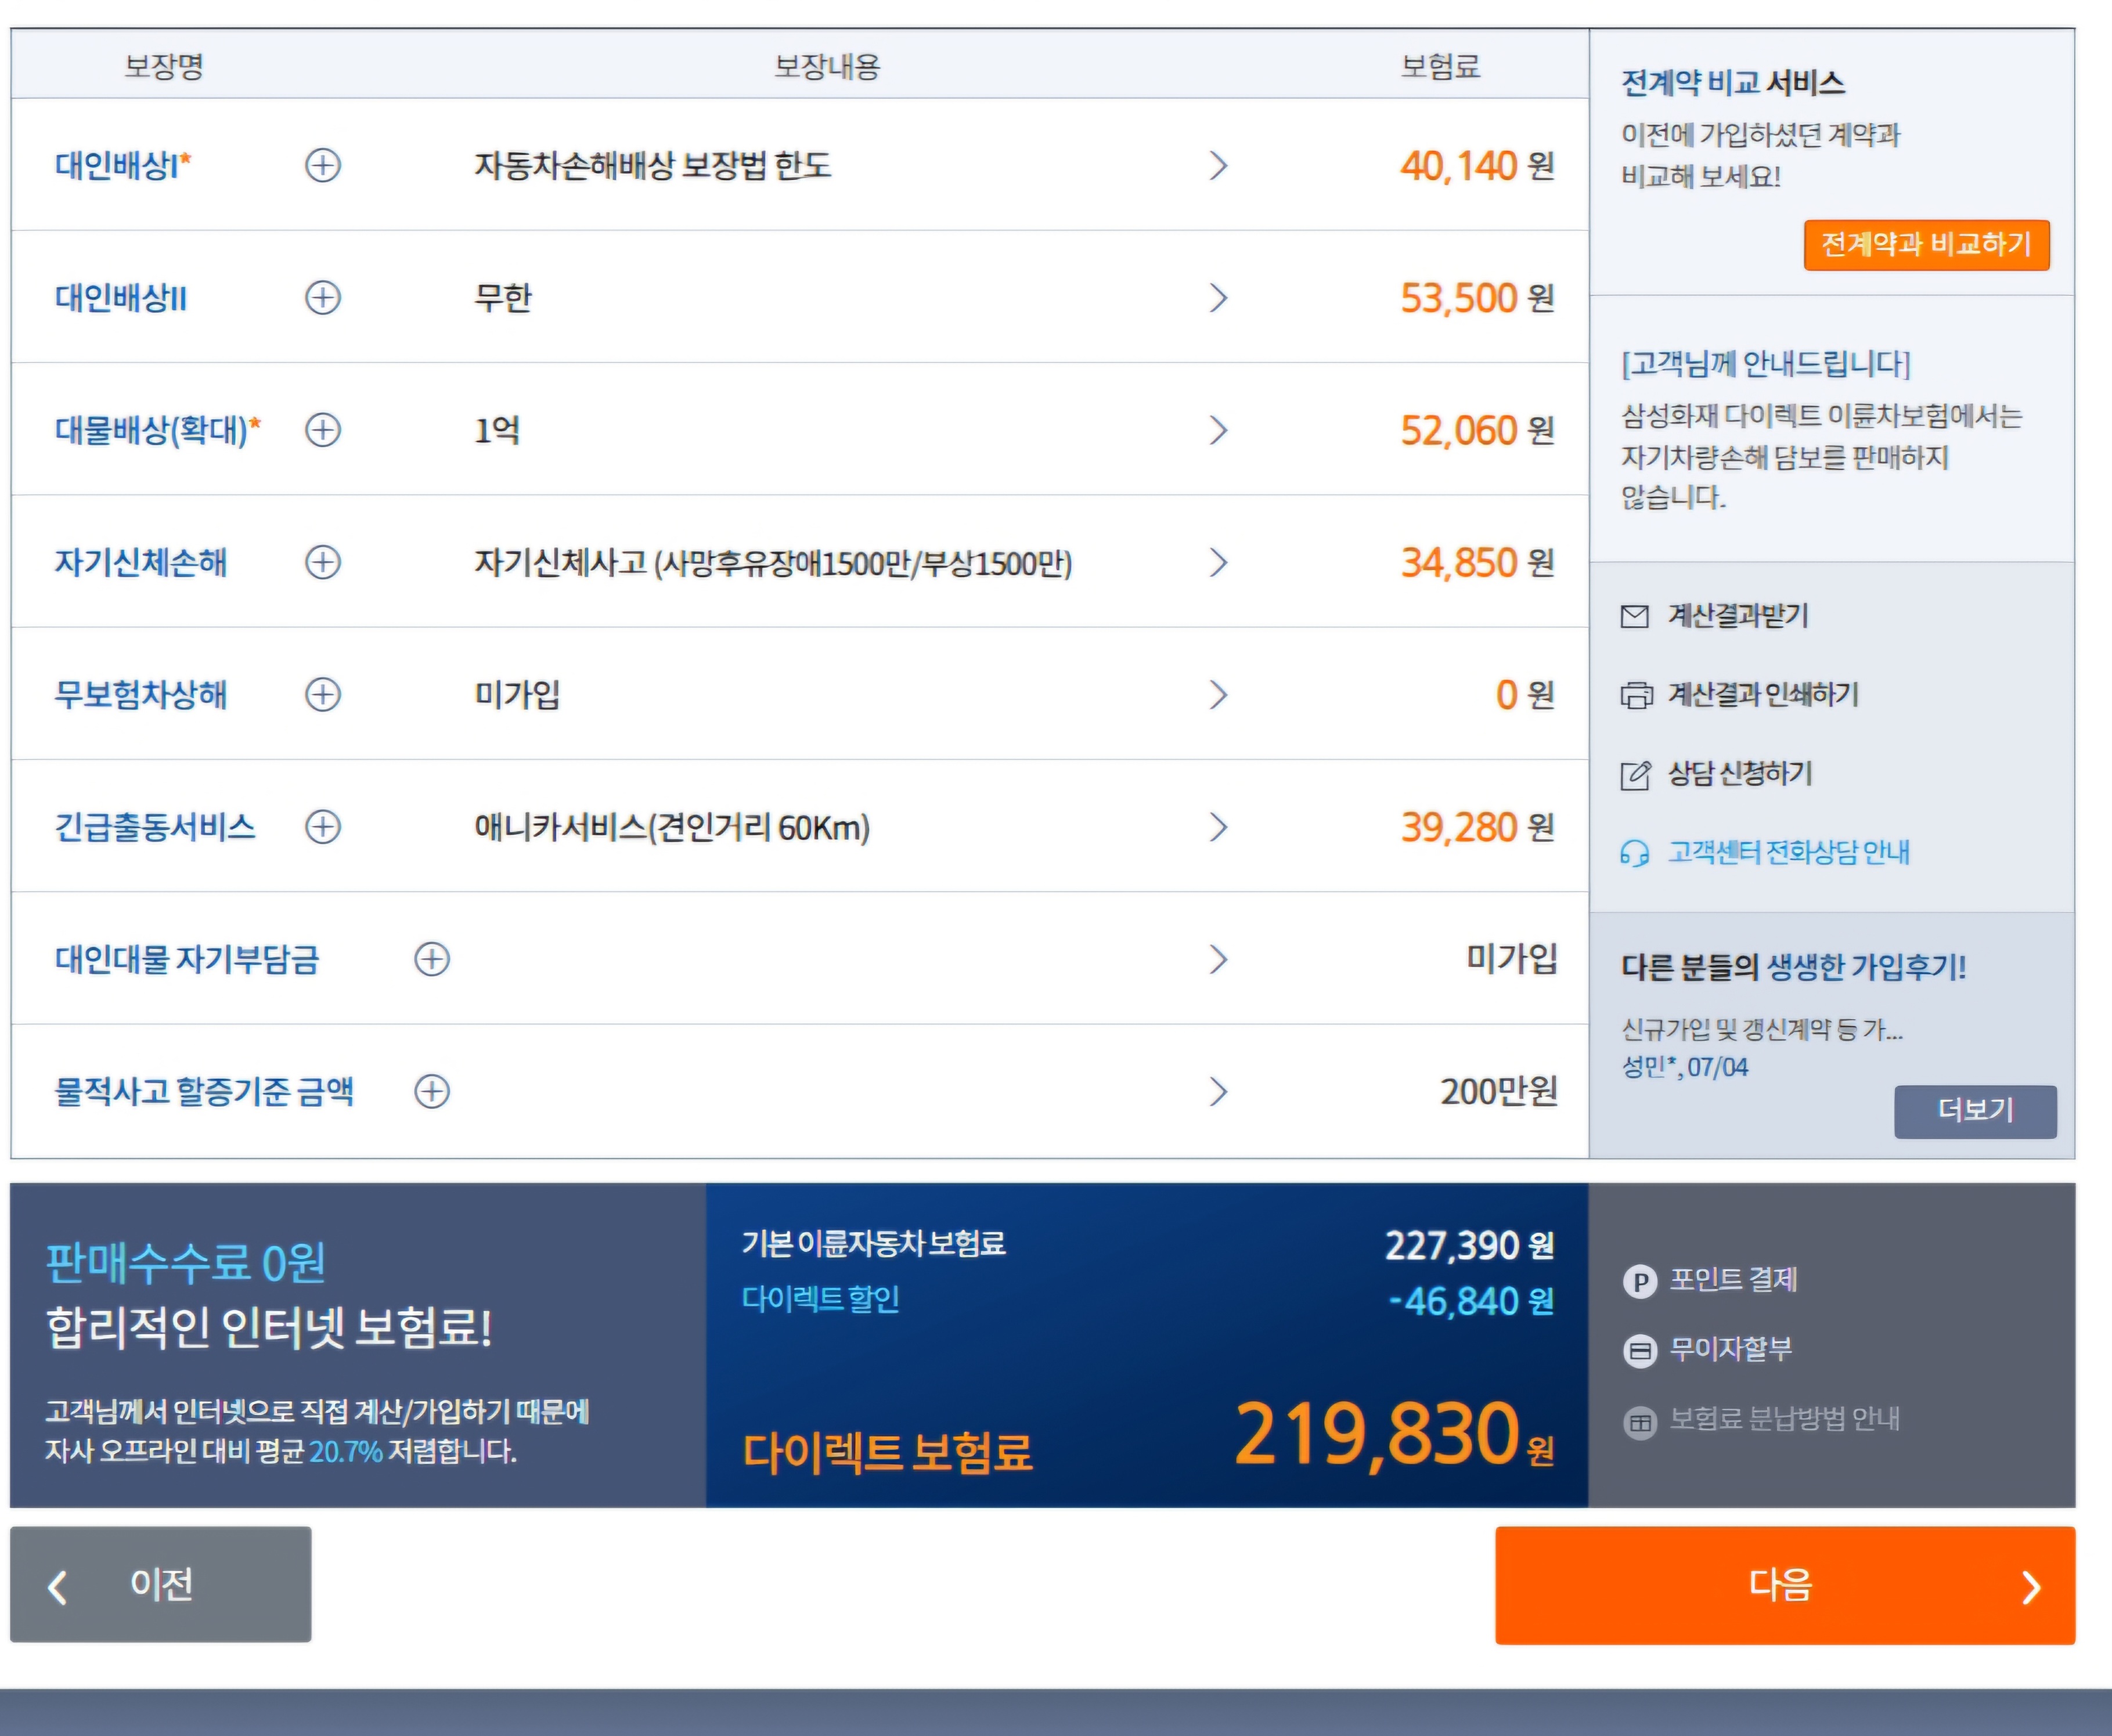
Task: Open 고객센터 전화상담 안내 link
Action: (1765, 853)
